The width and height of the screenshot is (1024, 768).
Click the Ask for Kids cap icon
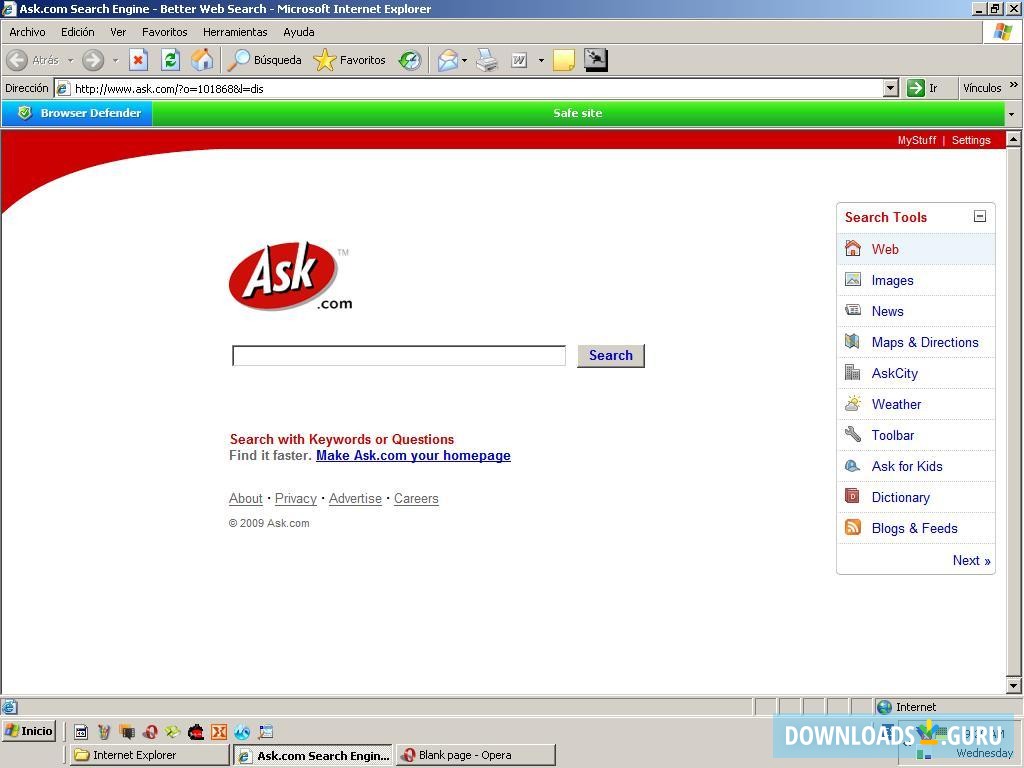click(852, 466)
